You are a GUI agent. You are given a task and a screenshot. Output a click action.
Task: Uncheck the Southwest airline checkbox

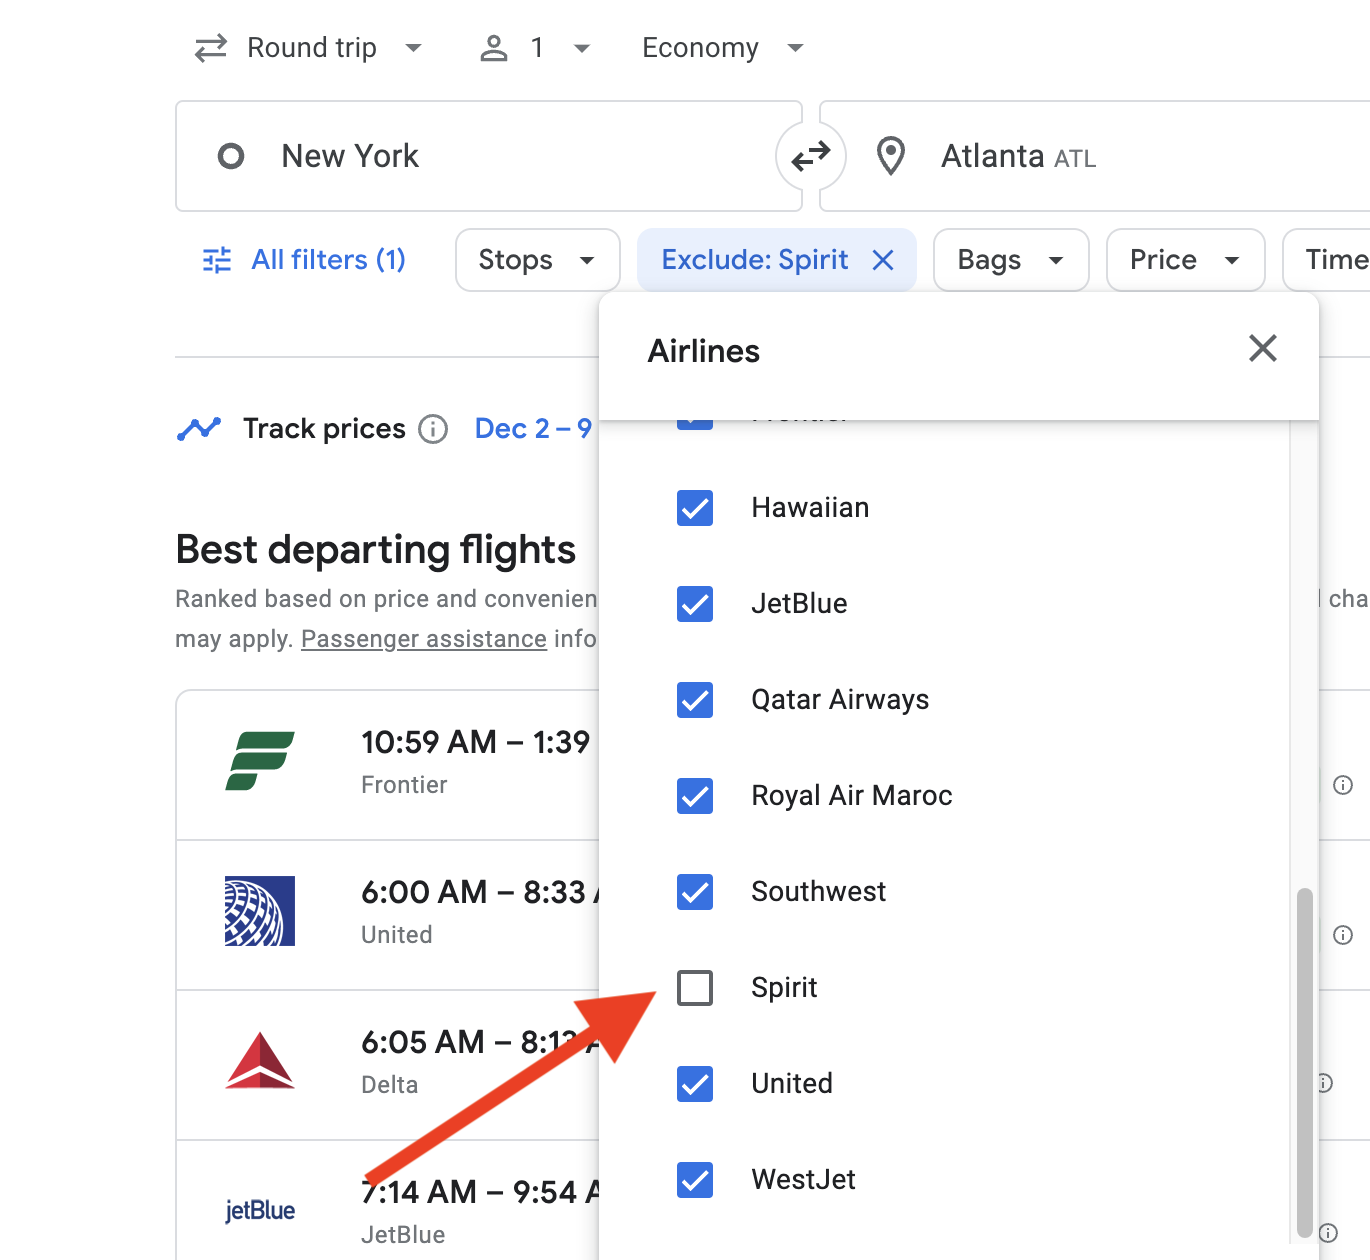click(695, 892)
